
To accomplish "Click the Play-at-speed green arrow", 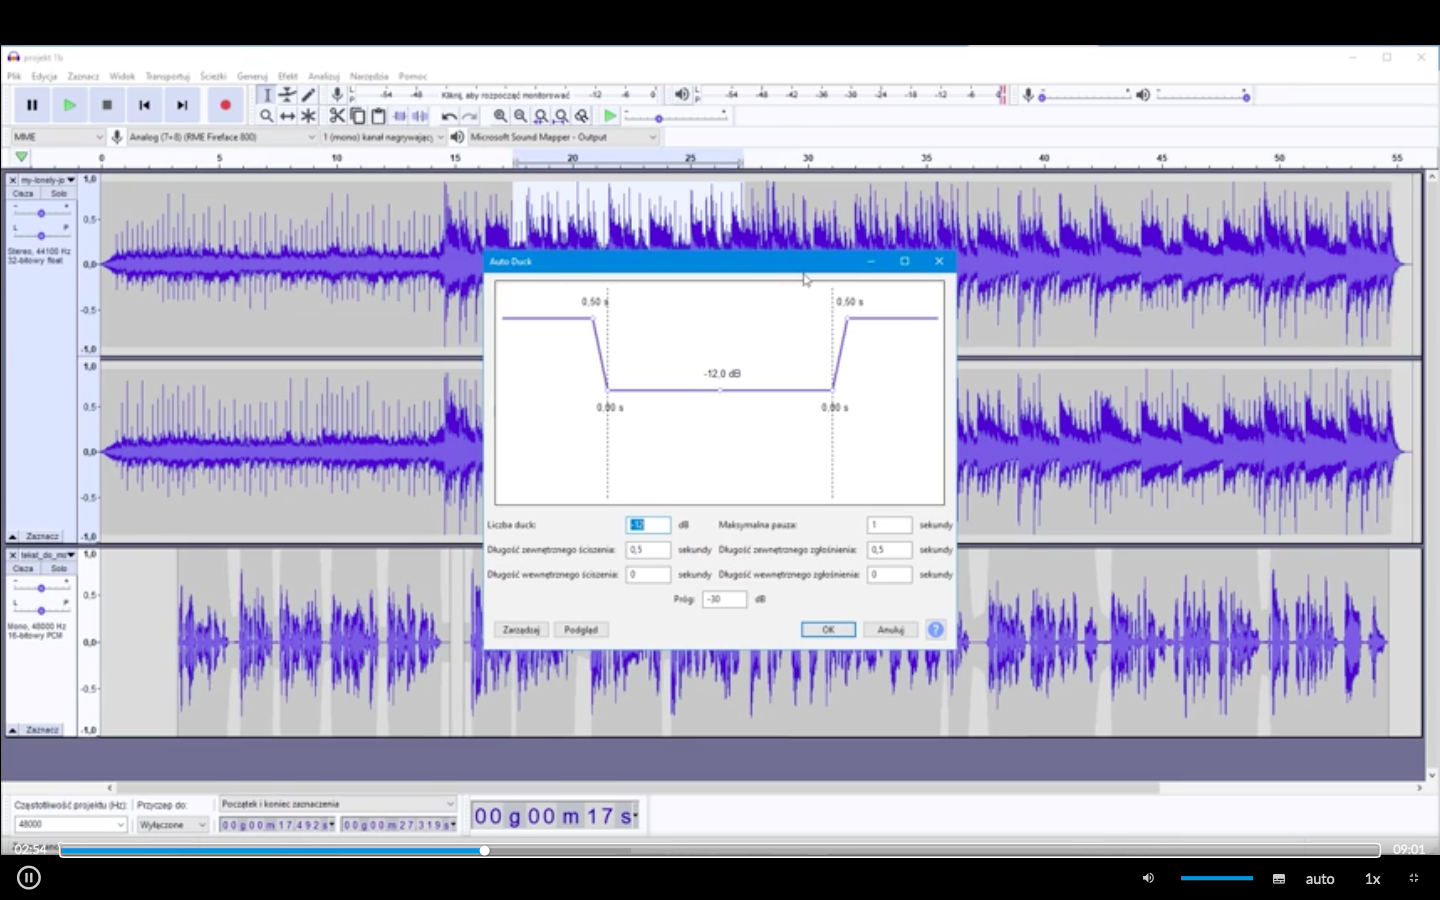I will tap(610, 116).
